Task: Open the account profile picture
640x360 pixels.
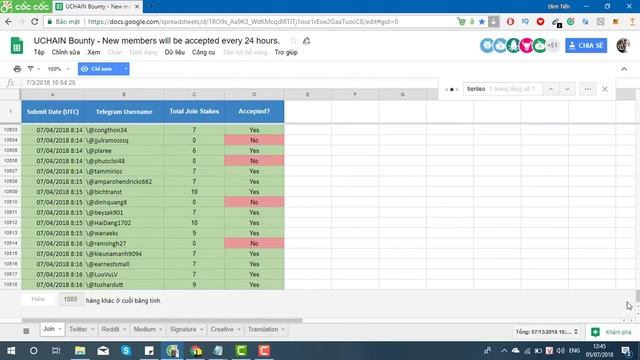Action: tap(623, 45)
